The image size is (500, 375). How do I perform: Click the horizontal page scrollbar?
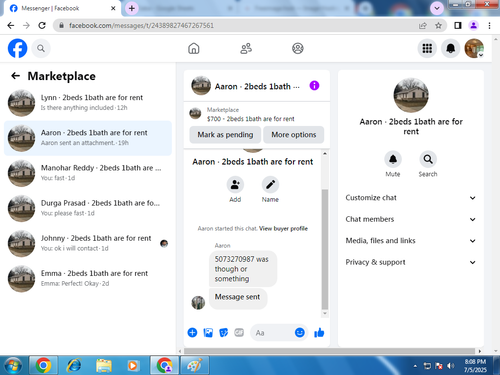pyautogui.click(x=329, y=351)
